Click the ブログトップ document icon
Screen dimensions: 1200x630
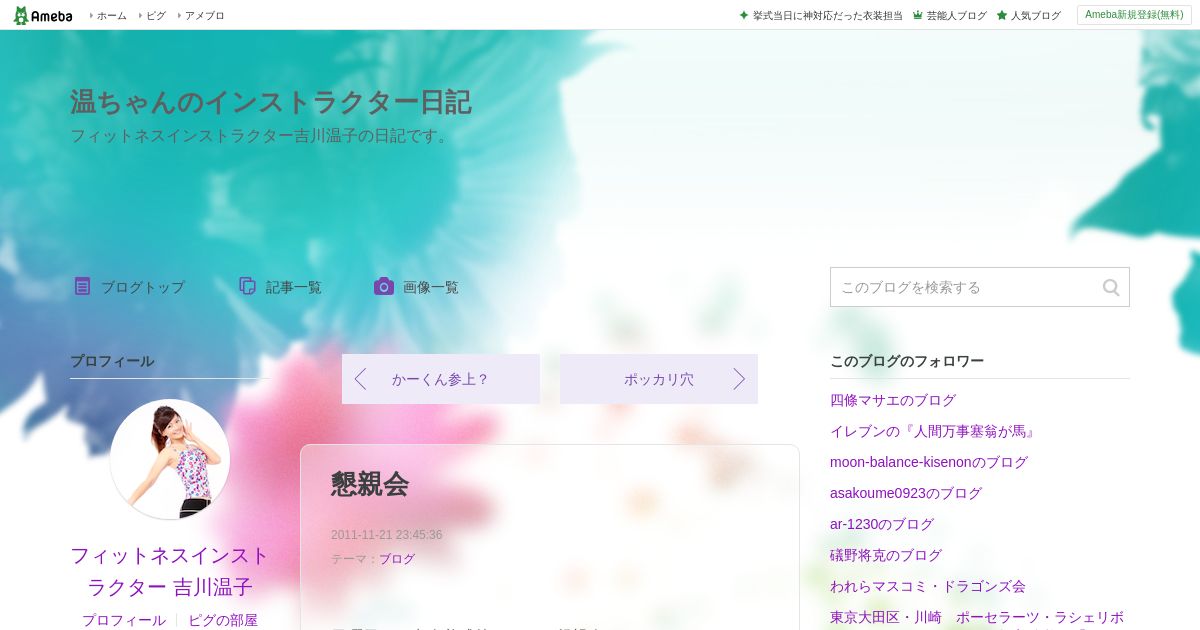(x=83, y=286)
